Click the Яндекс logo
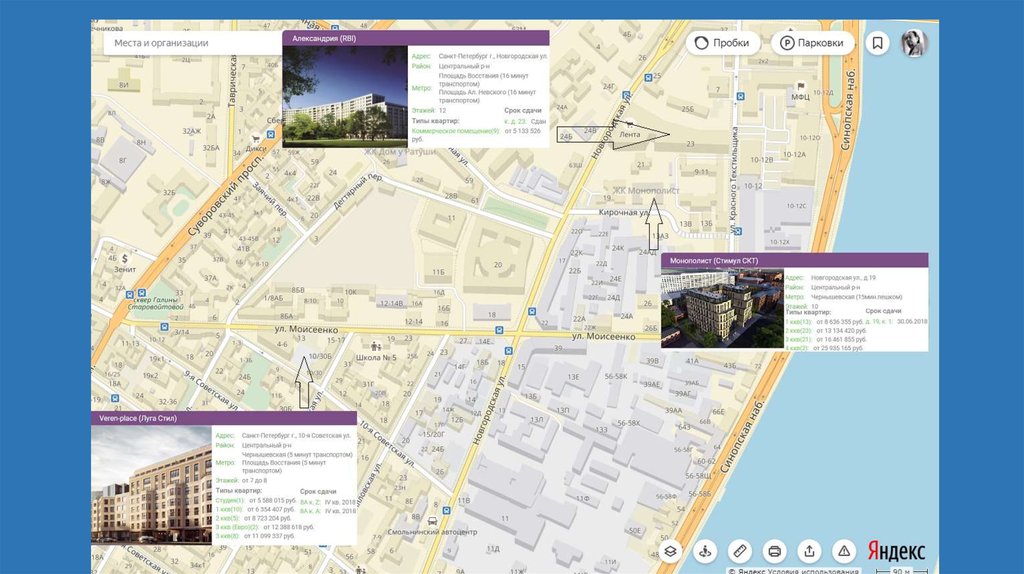This screenshot has height=574, width=1024. pyautogui.click(x=896, y=551)
